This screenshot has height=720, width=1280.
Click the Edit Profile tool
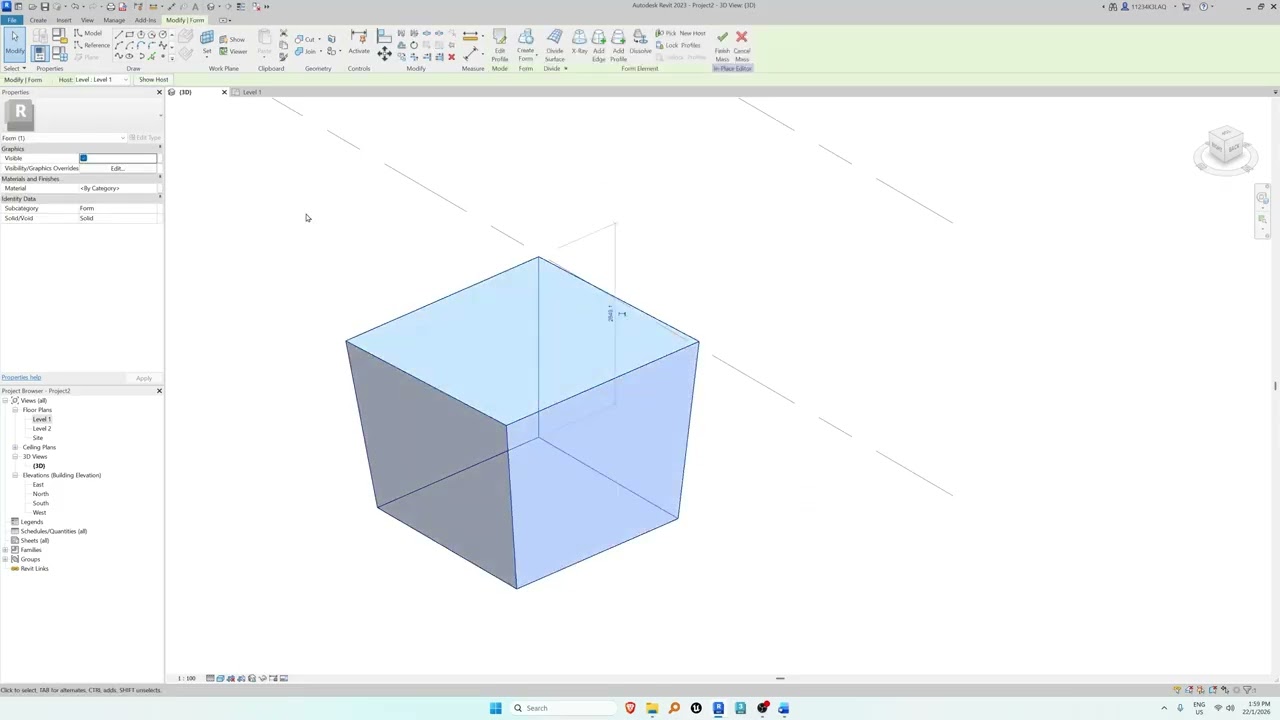(x=499, y=46)
